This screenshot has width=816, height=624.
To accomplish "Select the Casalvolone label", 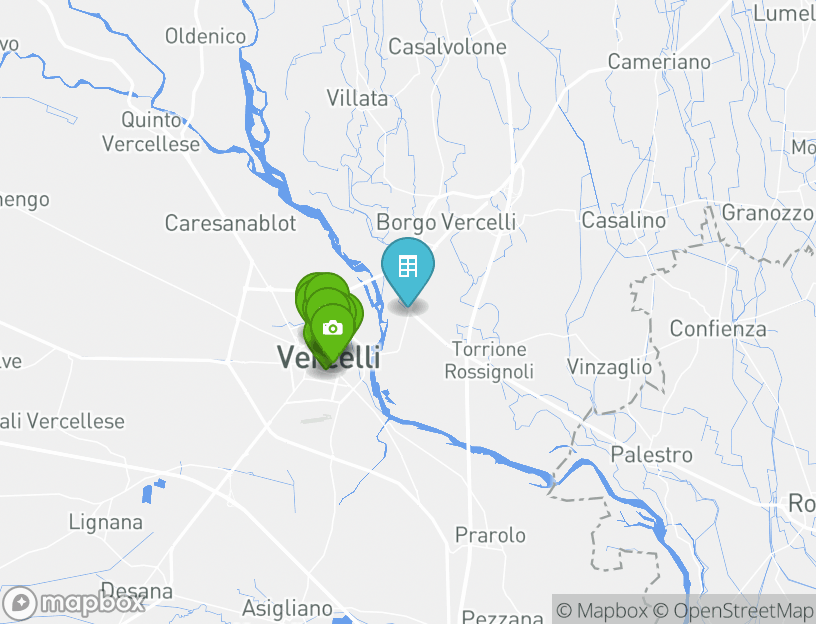I will pyautogui.click(x=447, y=47).
